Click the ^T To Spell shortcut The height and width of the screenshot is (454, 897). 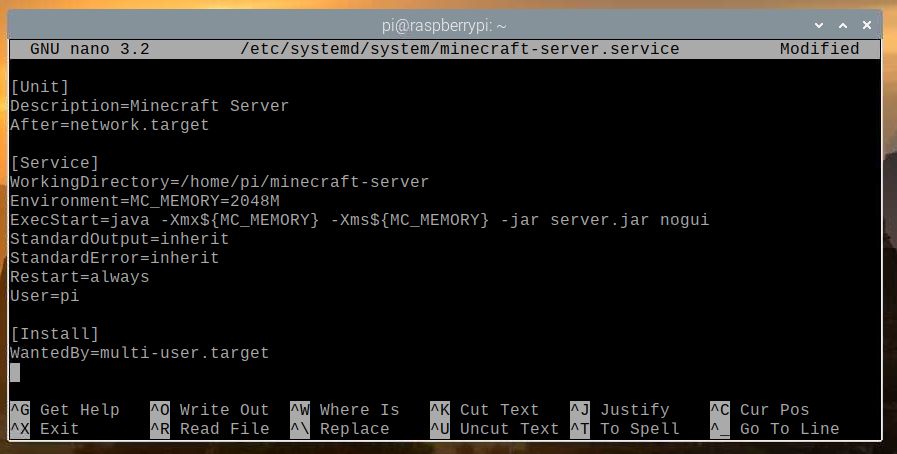pyautogui.click(x=625, y=429)
